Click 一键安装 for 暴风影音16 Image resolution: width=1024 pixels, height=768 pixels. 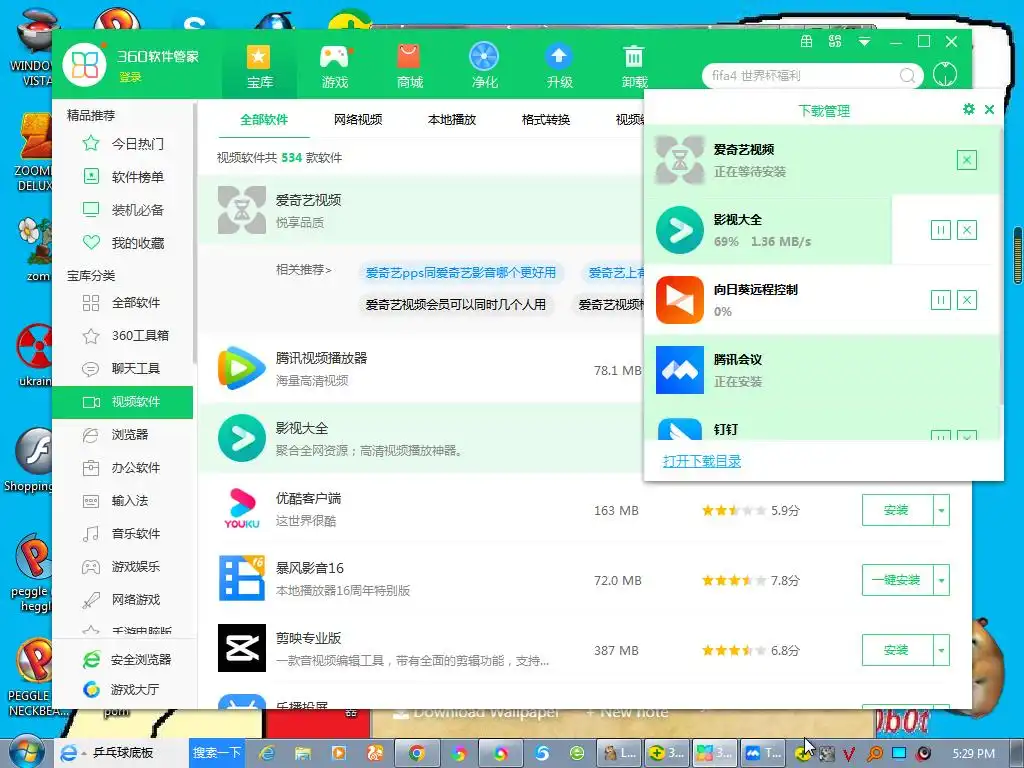(x=897, y=580)
